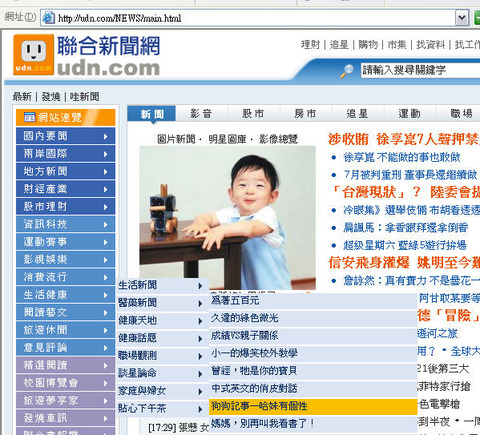Switch to the 影音 tab

tap(201, 114)
